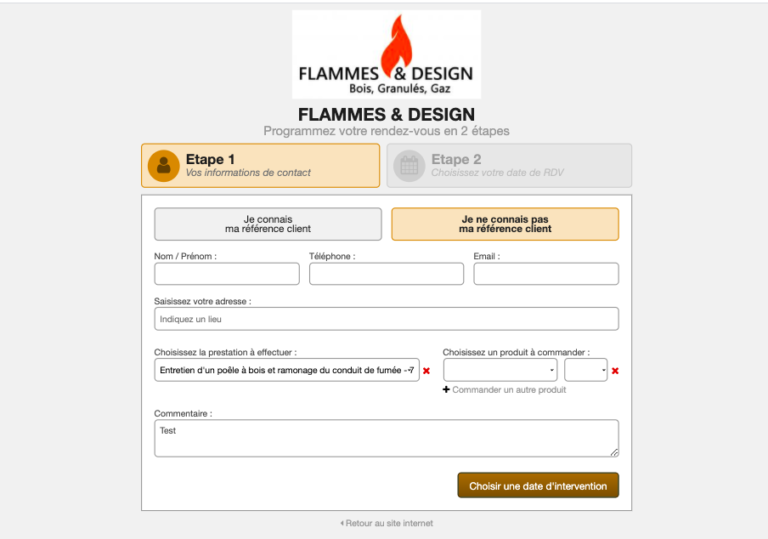Follow the "Retour au site internet" link
768x539 pixels.
(x=389, y=523)
